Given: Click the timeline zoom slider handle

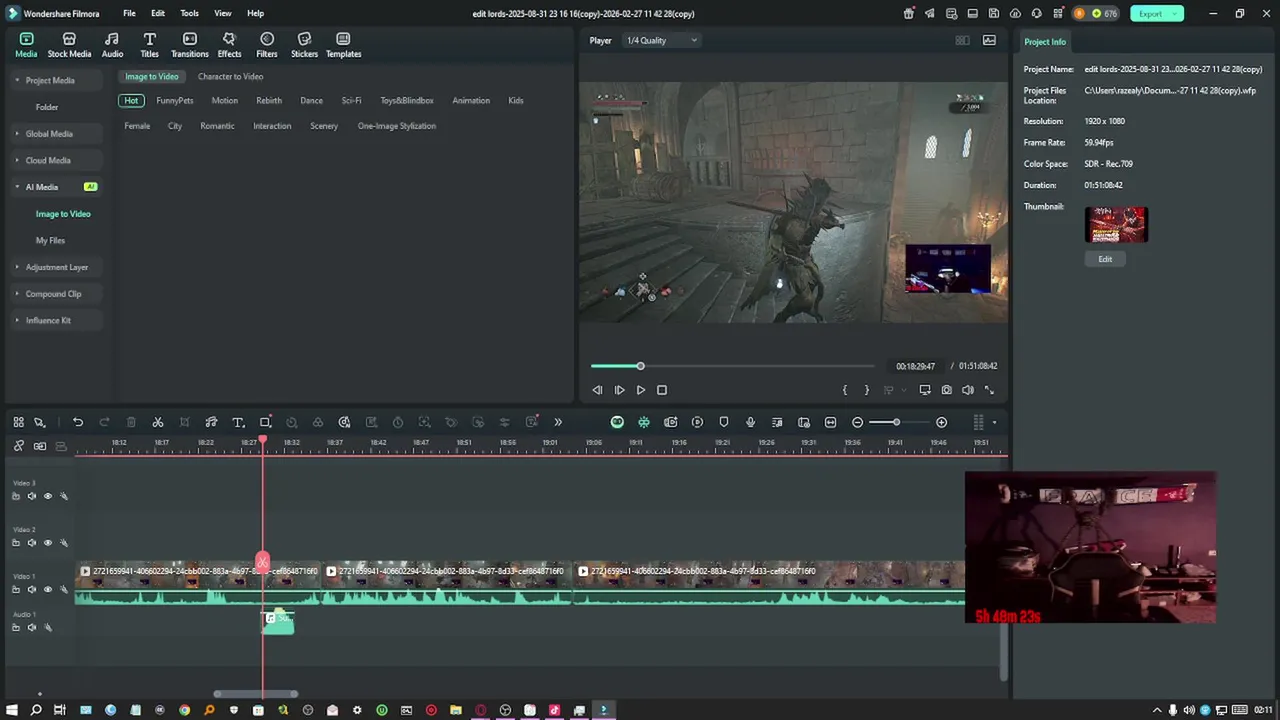Looking at the screenshot, I should [896, 422].
